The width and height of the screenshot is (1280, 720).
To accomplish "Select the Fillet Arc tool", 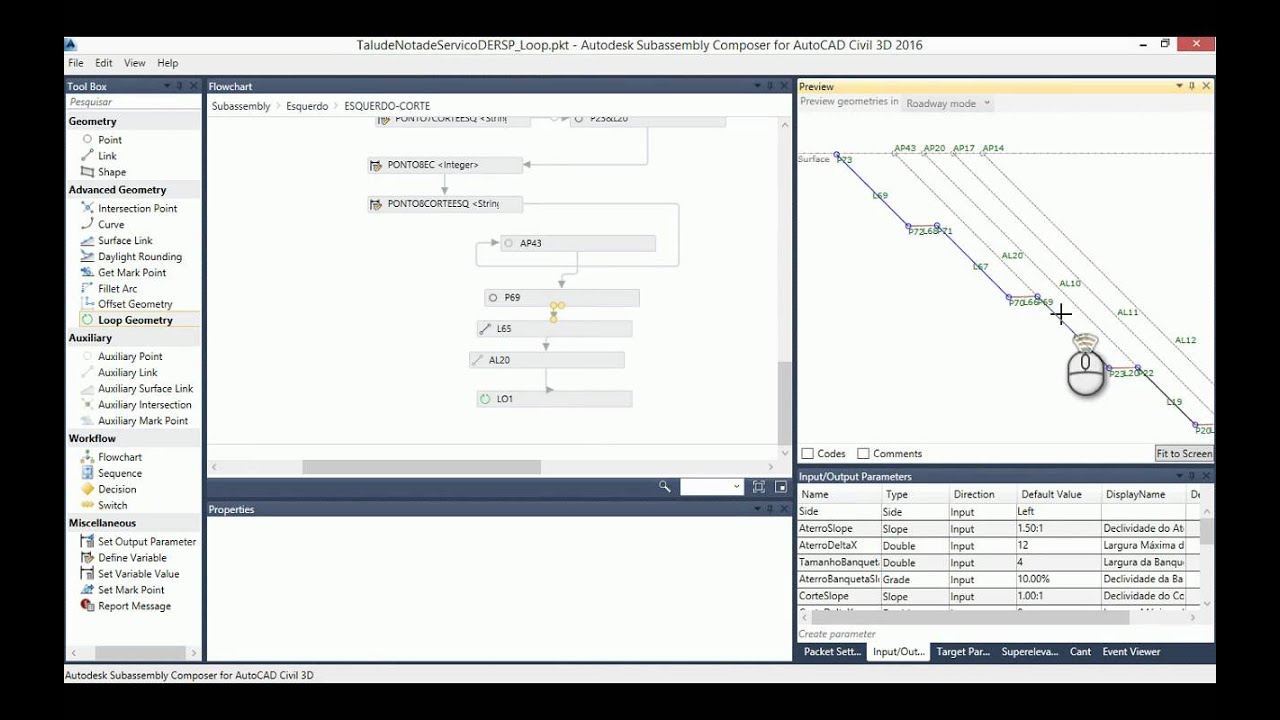I will point(117,288).
